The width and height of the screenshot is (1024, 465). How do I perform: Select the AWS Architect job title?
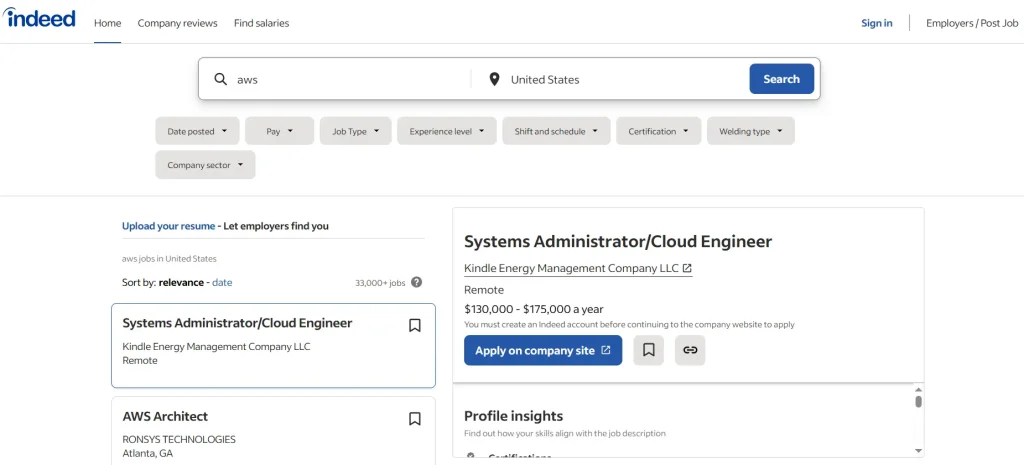165,416
